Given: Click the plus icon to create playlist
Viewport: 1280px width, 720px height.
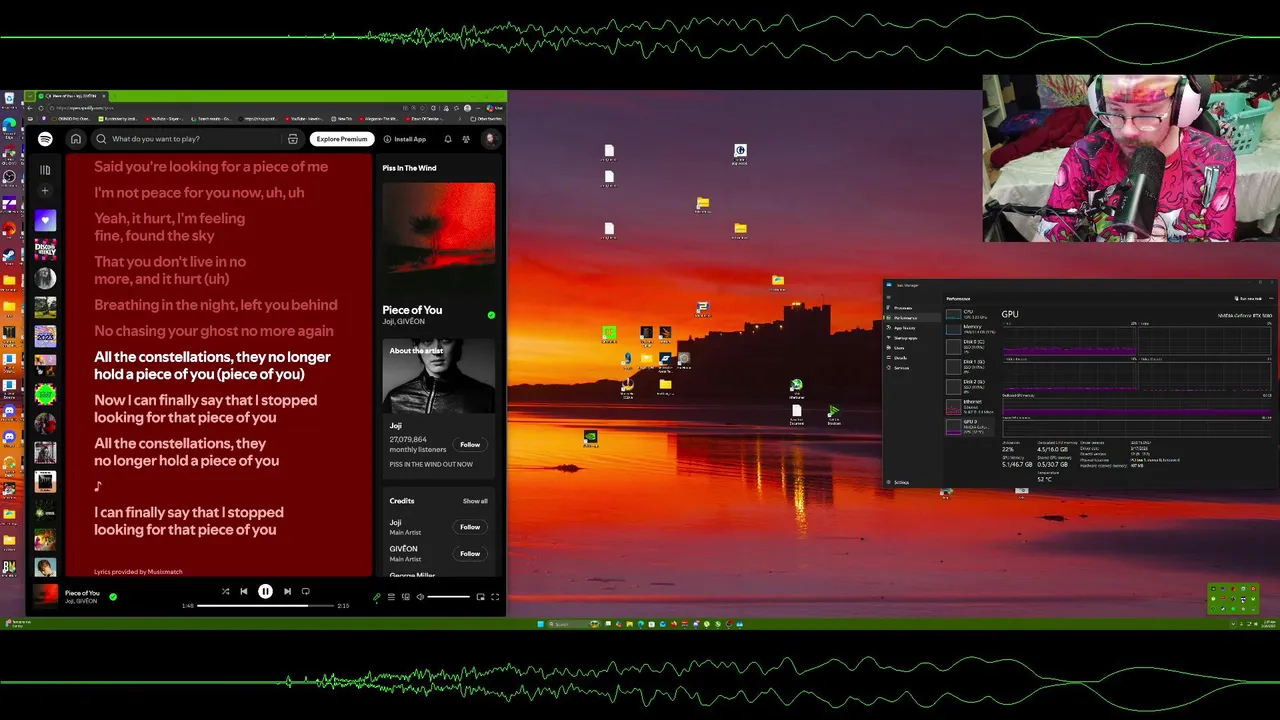Looking at the screenshot, I should [45, 191].
